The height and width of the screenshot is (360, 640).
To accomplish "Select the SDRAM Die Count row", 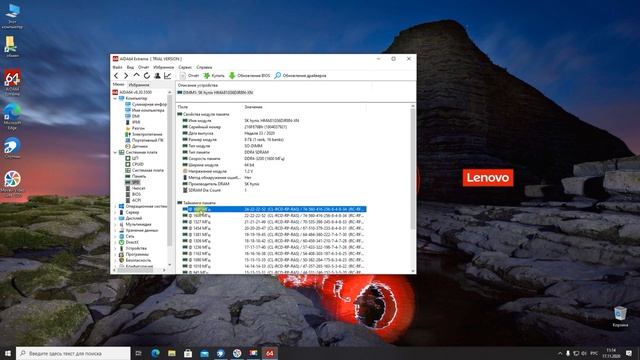I will pyautogui.click(x=271, y=190).
